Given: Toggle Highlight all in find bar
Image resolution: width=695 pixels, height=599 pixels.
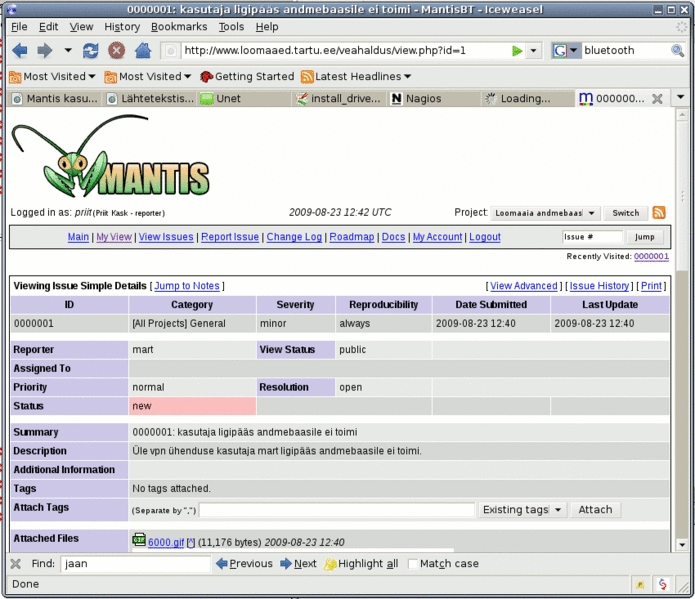Looking at the screenshot, I should click(360, 564).
